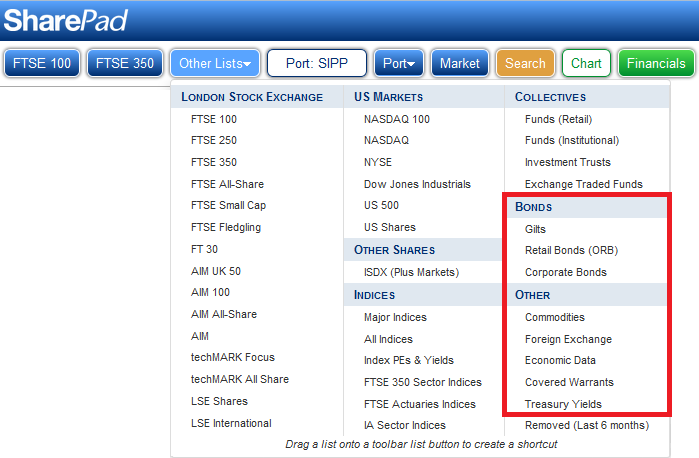Viewport: 699px width, 458px height.
Task: Select the FT 30 list
Action: pos(204,249)
